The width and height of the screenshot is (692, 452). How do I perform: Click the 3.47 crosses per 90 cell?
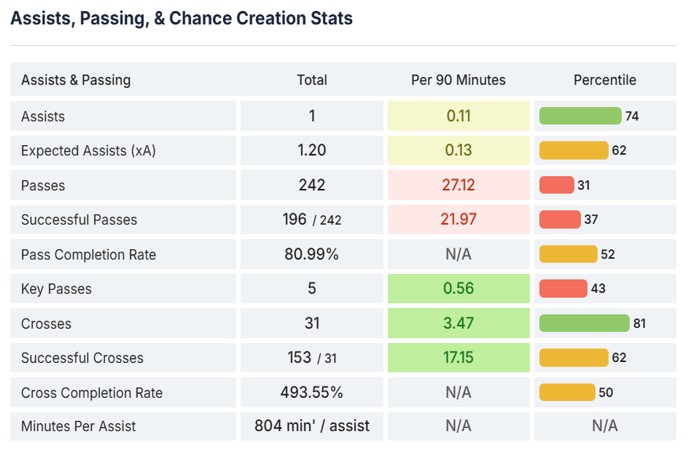click(458, 323)
